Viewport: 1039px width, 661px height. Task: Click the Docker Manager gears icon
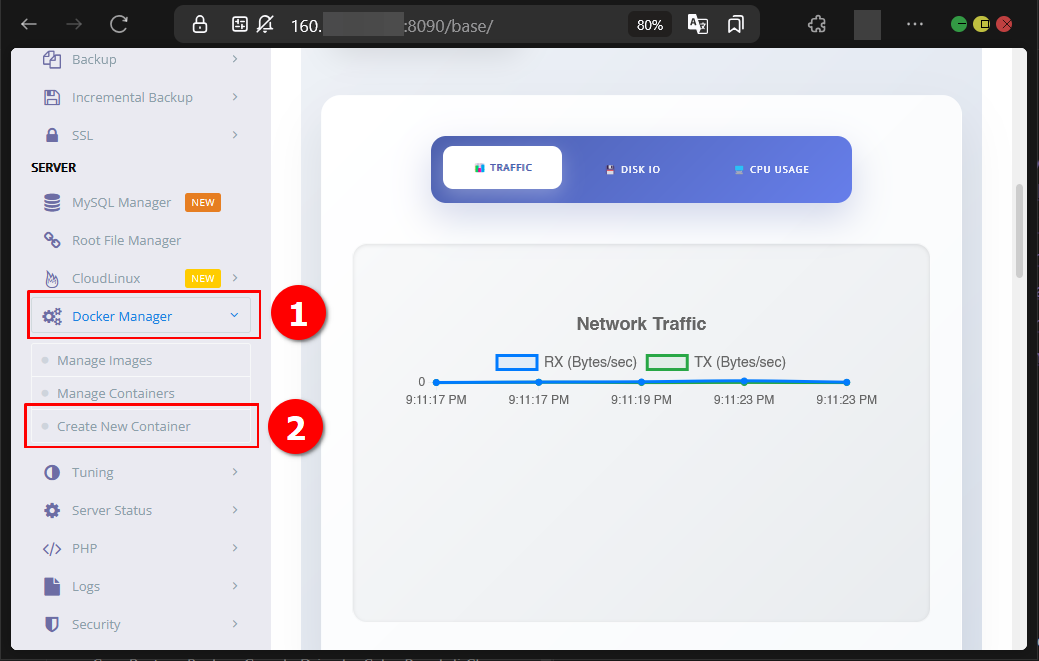click(52, 317)
